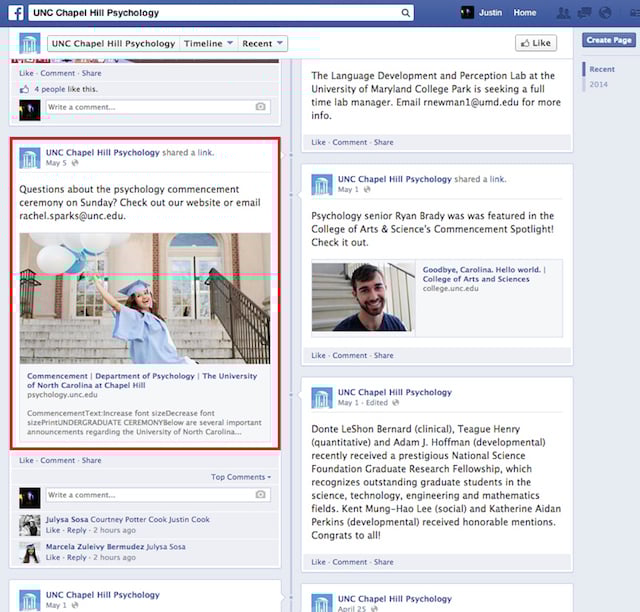Viewport: 640px width, 612px height.
Task: Go to Home in top bar
Action: [525, 13]
